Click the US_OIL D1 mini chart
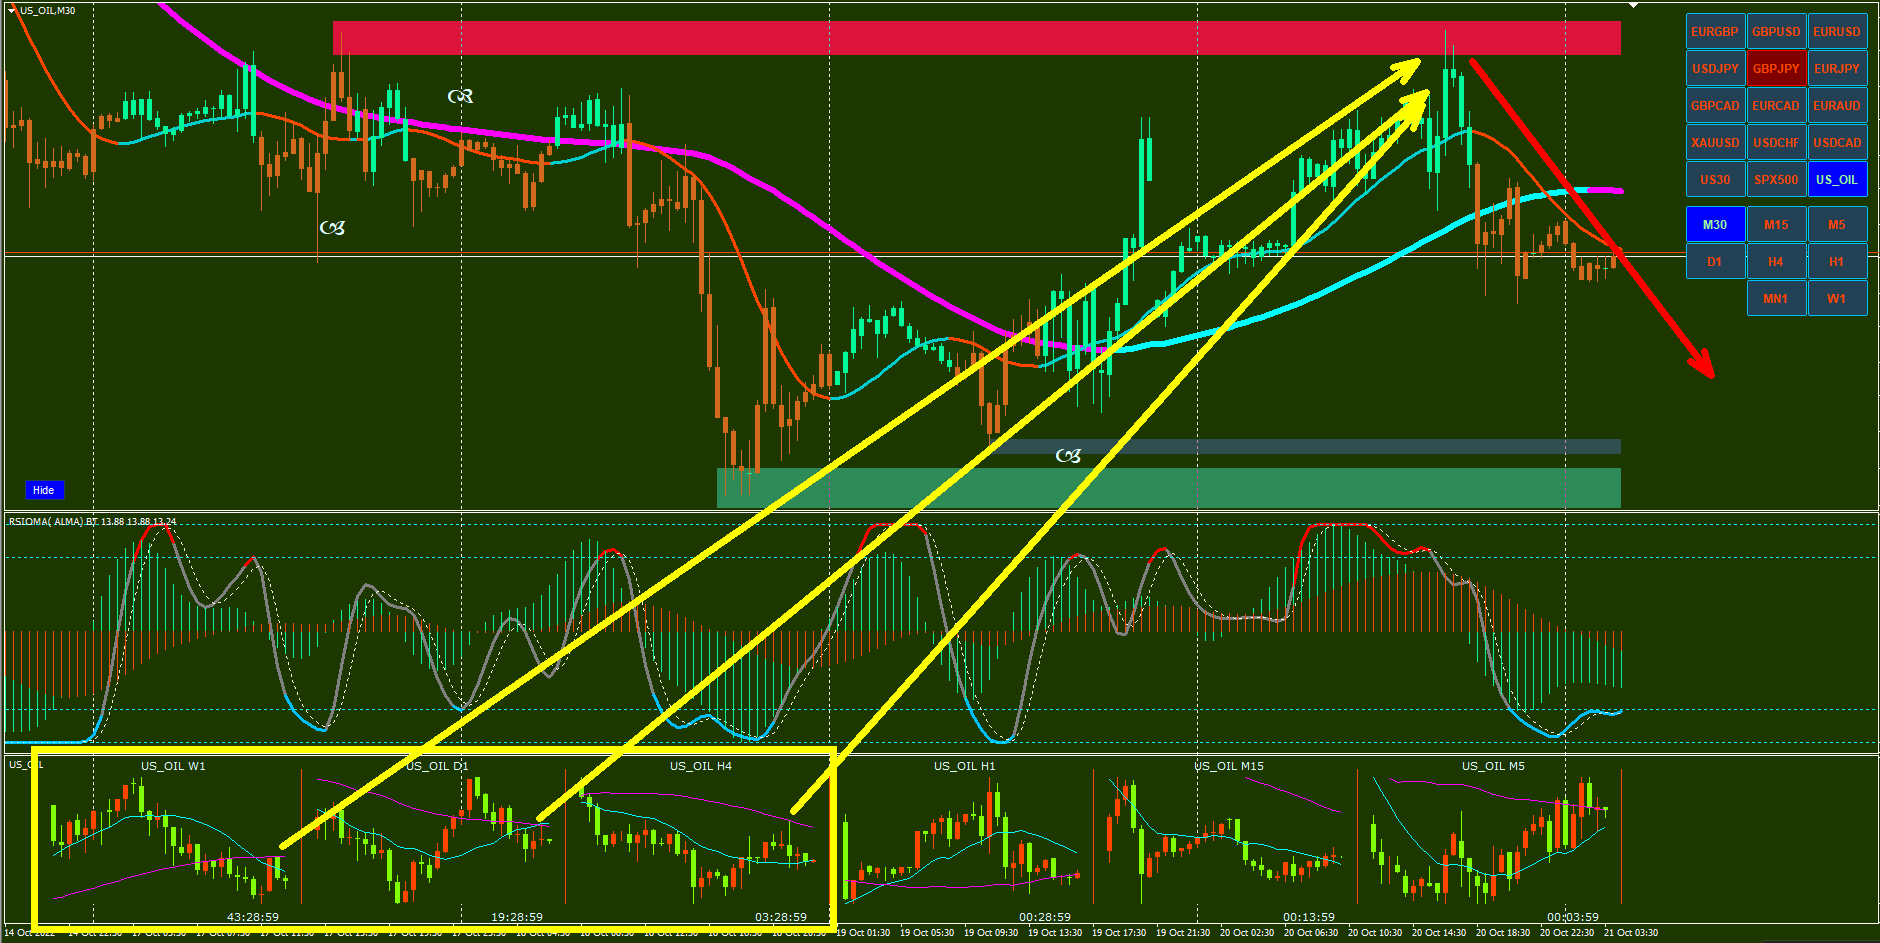1880x943 pixels. [x=436, y=840]
